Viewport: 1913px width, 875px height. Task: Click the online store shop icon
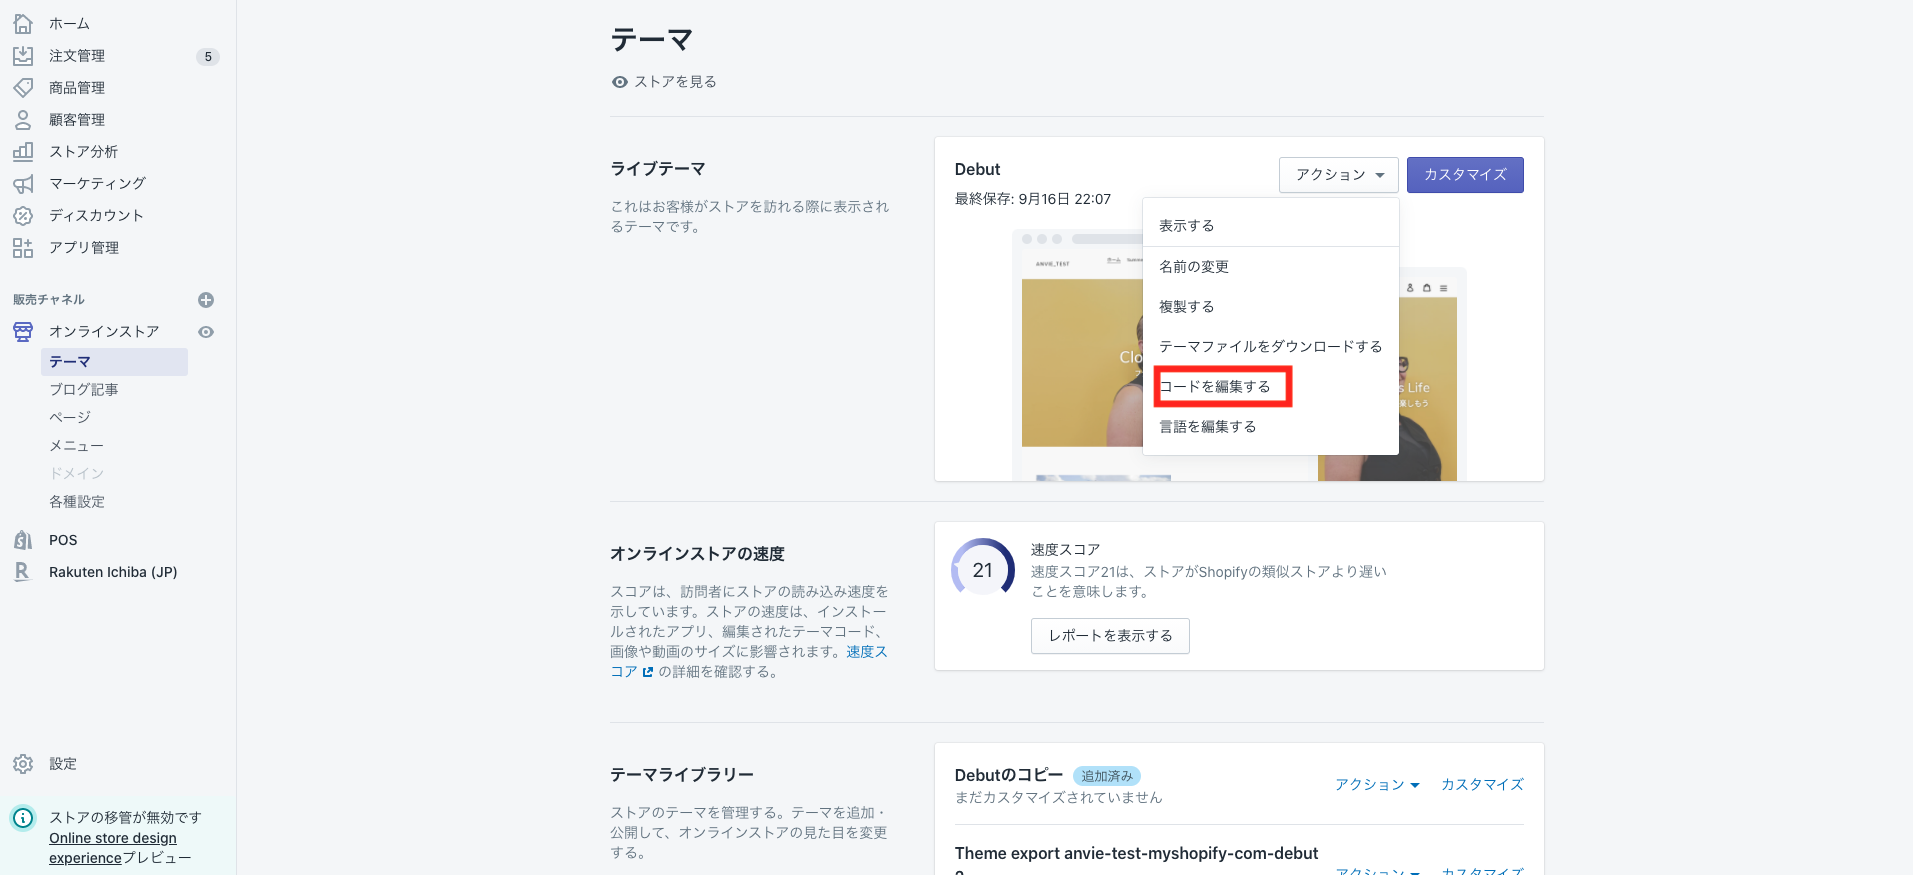click(x=23, y=332)
